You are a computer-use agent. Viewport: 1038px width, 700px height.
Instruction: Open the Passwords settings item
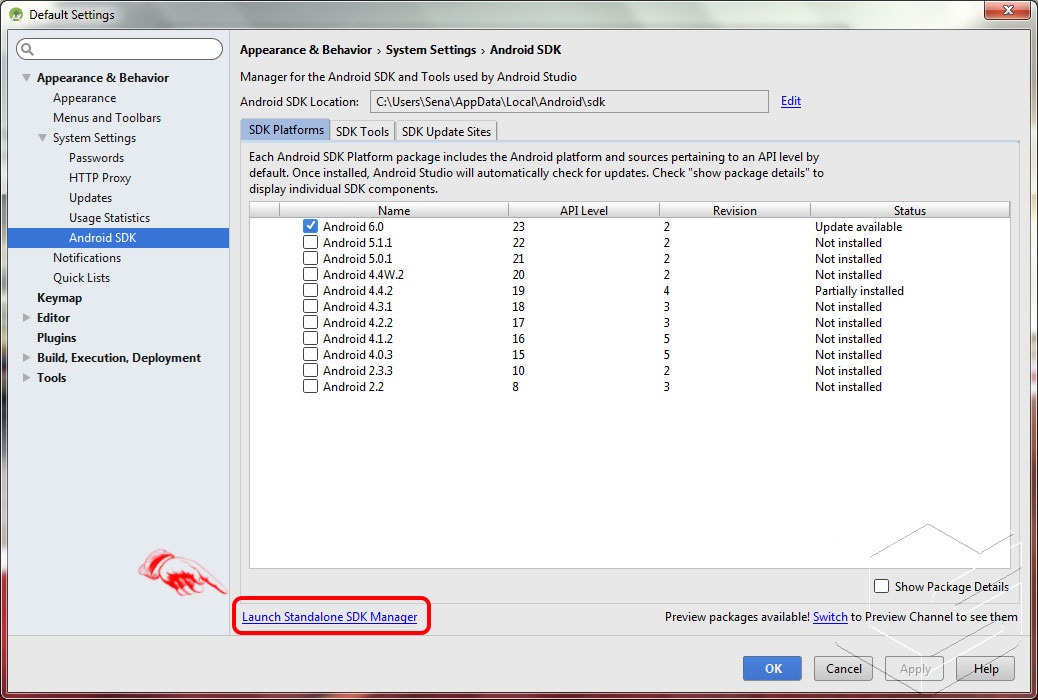pos(96,158)
